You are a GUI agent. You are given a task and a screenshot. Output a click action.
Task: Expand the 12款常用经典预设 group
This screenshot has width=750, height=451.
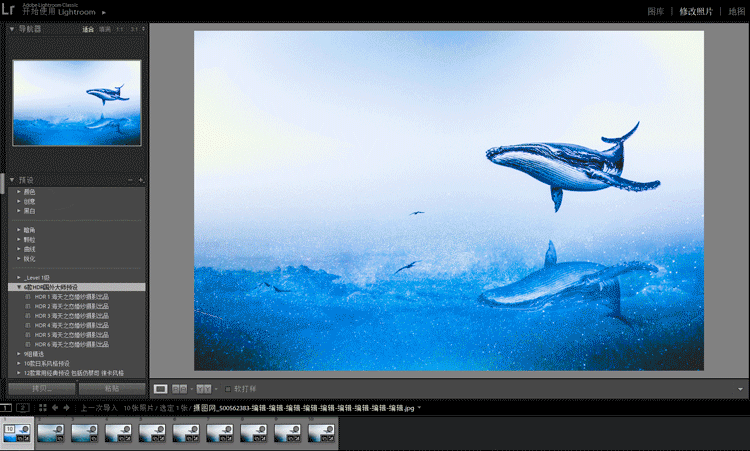click(19, 373)
